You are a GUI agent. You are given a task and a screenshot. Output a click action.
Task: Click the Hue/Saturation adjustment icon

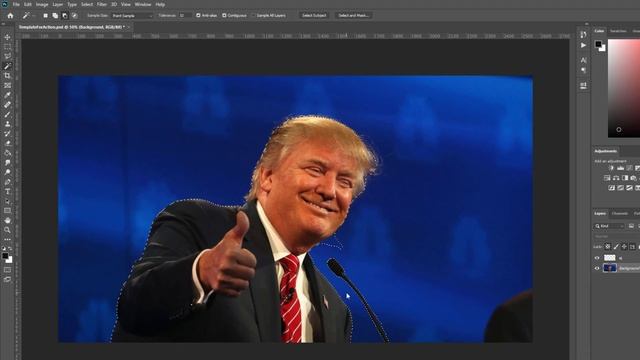tap(607, 178)
